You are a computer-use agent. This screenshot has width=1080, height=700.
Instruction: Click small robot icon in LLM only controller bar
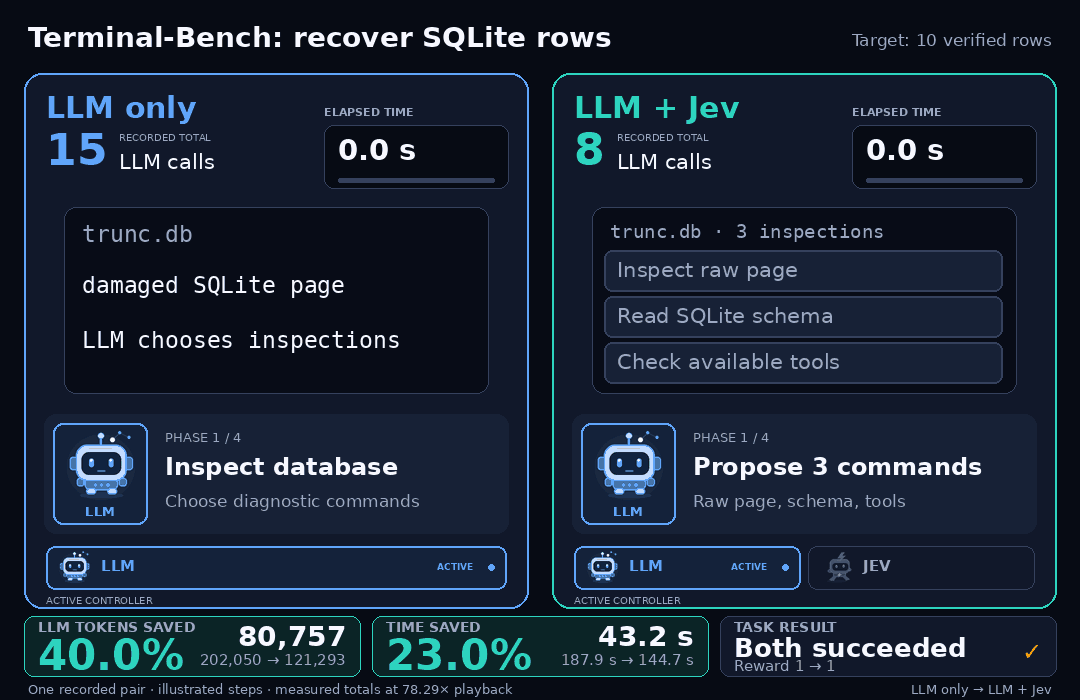74,566
